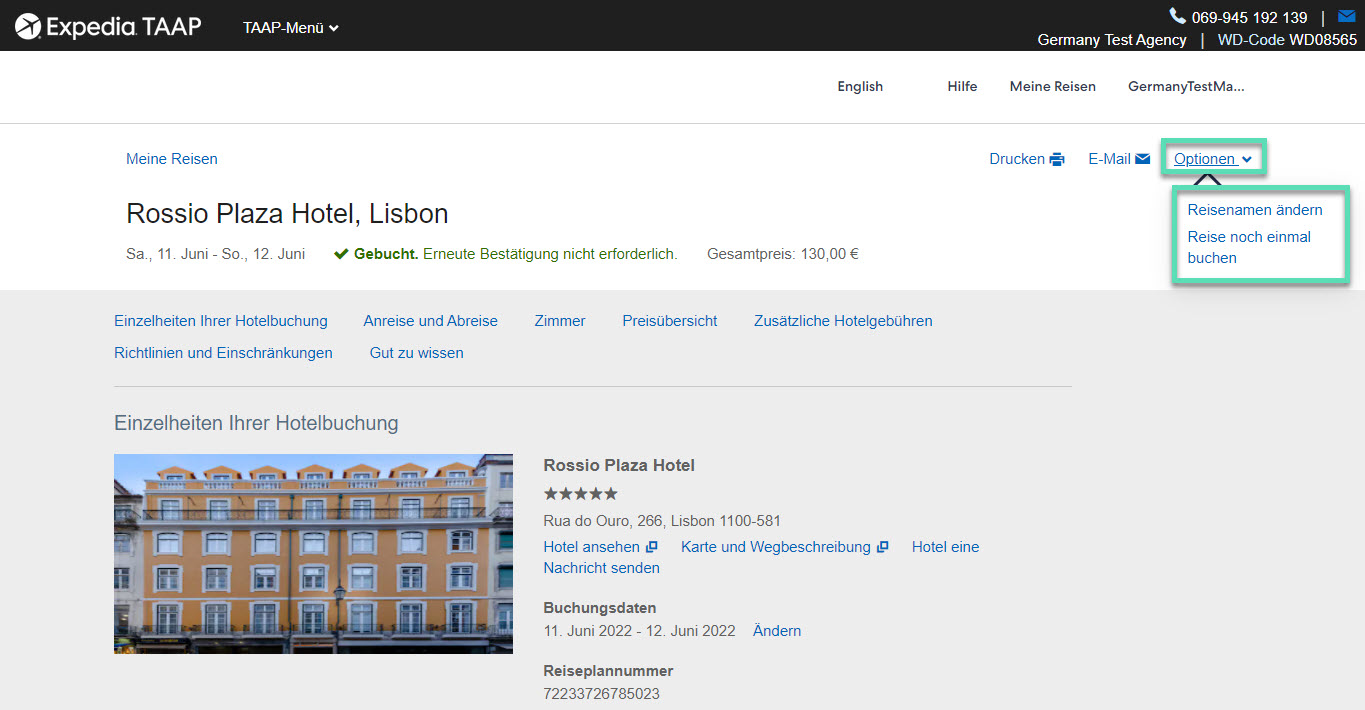
Task: Open Karte und Wegbeschreibung link
Action: point(784,547)
